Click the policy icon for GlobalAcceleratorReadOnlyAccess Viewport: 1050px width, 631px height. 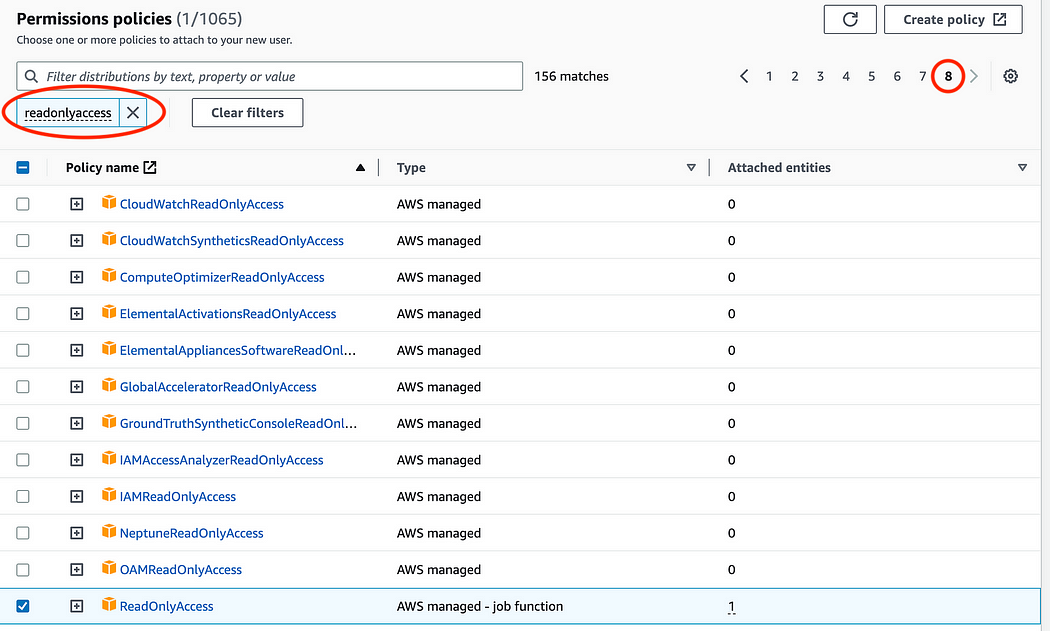[108, 386]
